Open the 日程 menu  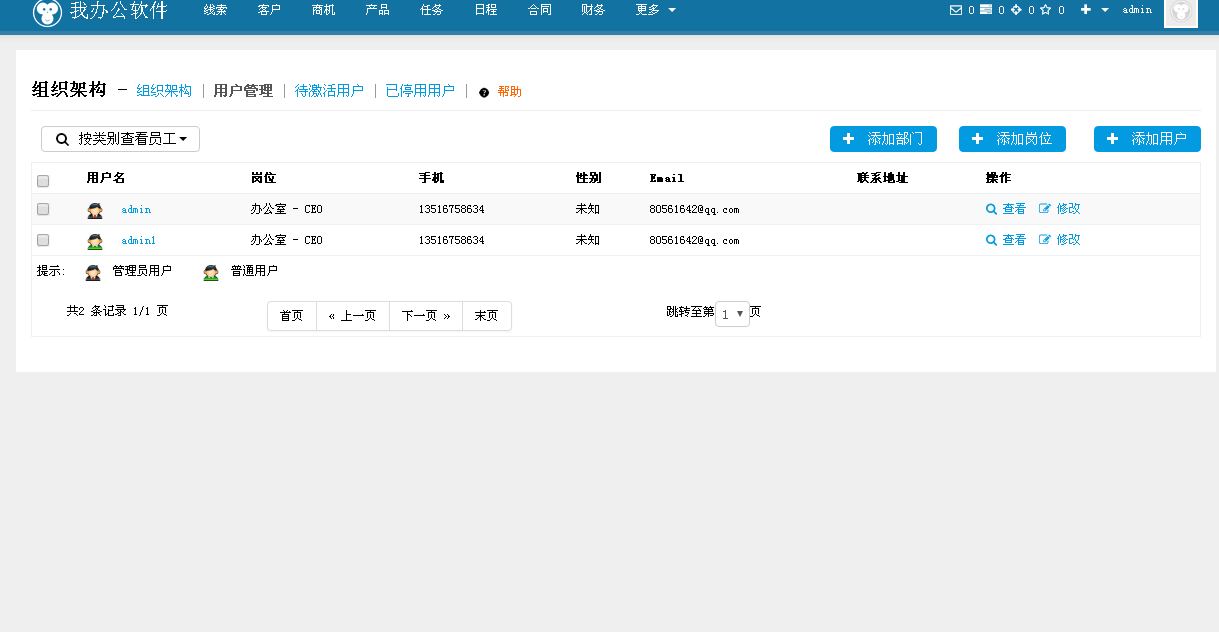click(x=486, y=10)
